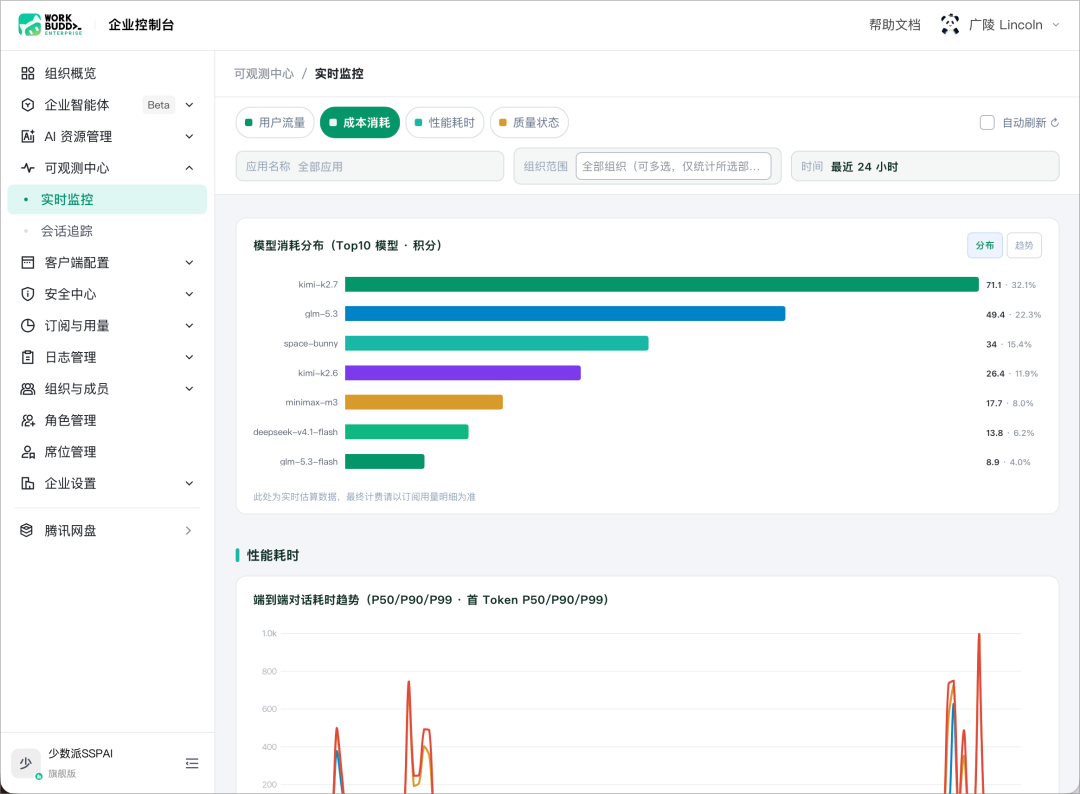Click the refresh arrow beside 自动刷新
1080x794 pixels.
tap(1055, 123)
